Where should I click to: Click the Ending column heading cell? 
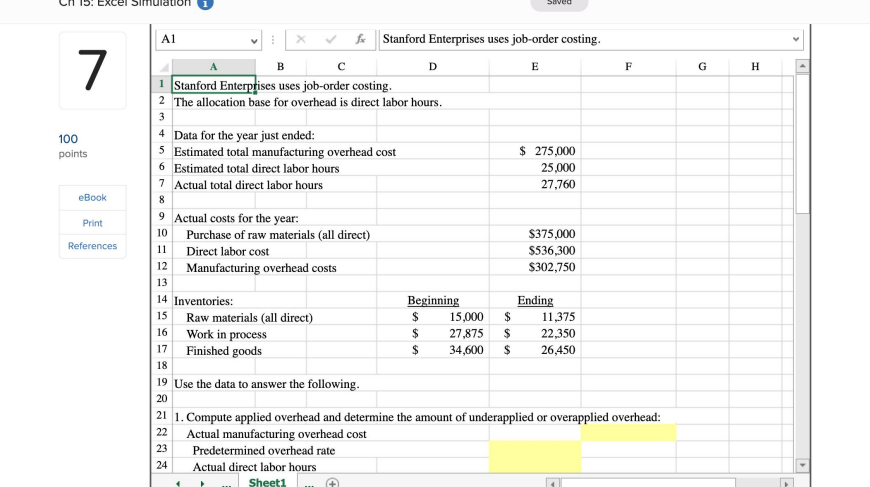click(535, 300)
